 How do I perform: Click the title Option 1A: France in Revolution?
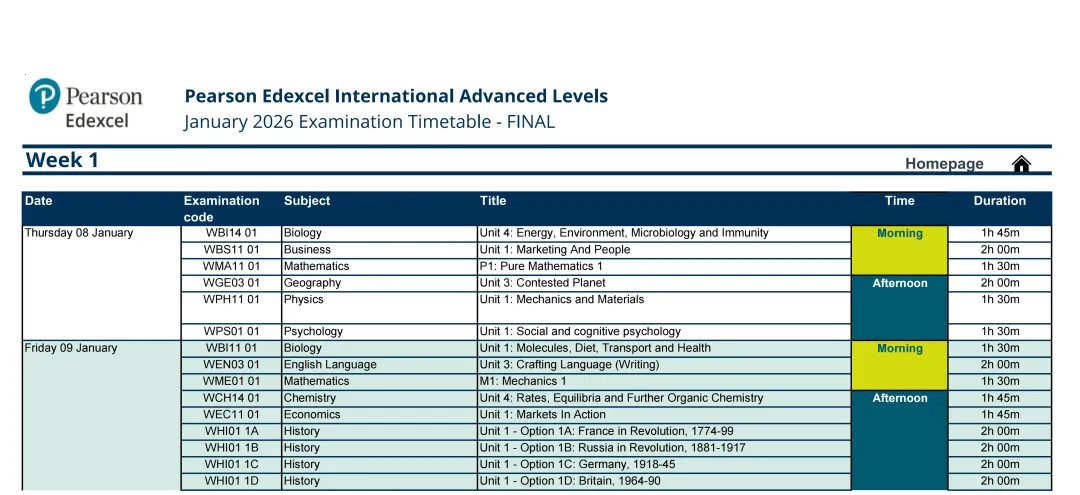(606, 432)
